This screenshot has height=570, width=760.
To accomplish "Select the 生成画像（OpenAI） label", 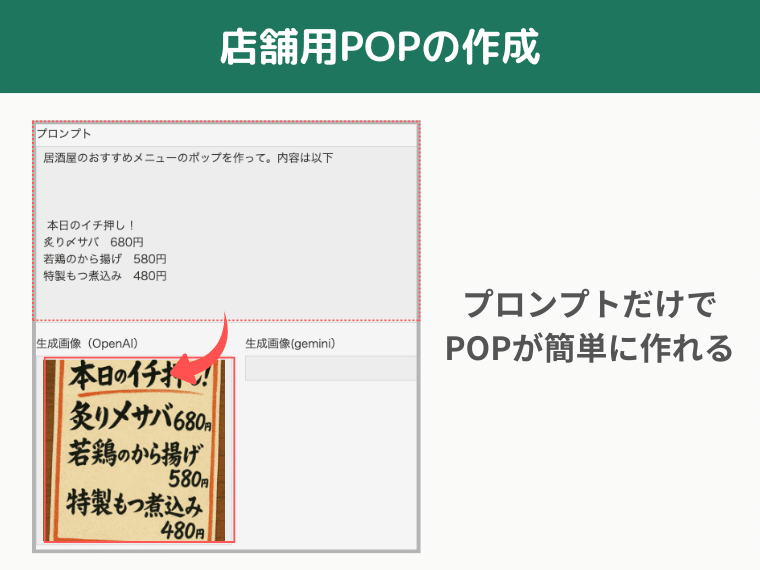I will point(87,343).
